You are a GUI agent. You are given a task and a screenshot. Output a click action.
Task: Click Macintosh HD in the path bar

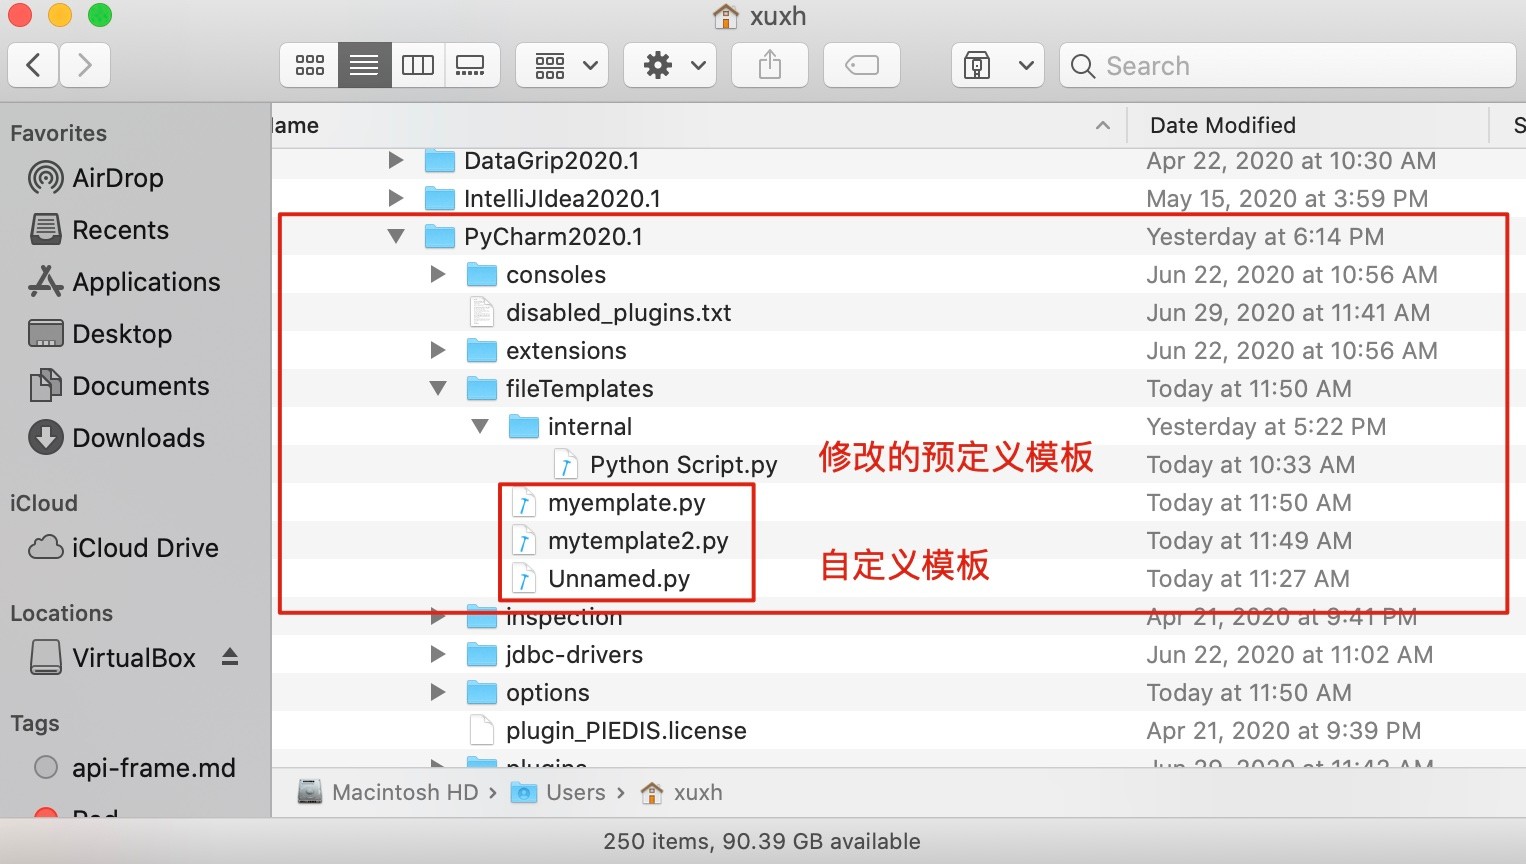(x=388, y=792)
